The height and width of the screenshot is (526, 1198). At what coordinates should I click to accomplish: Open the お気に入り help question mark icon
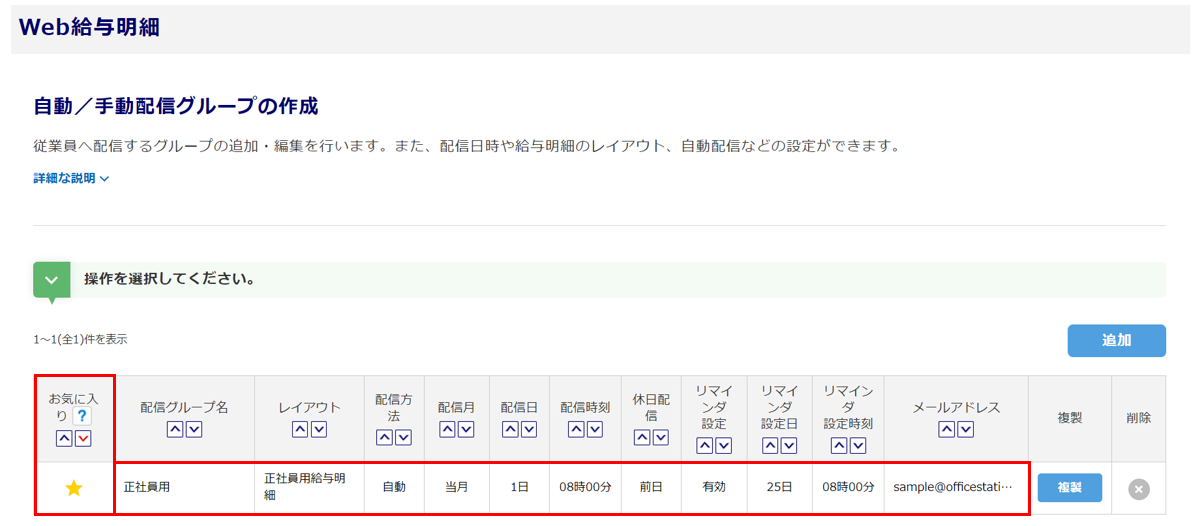[x=82, y=417]
